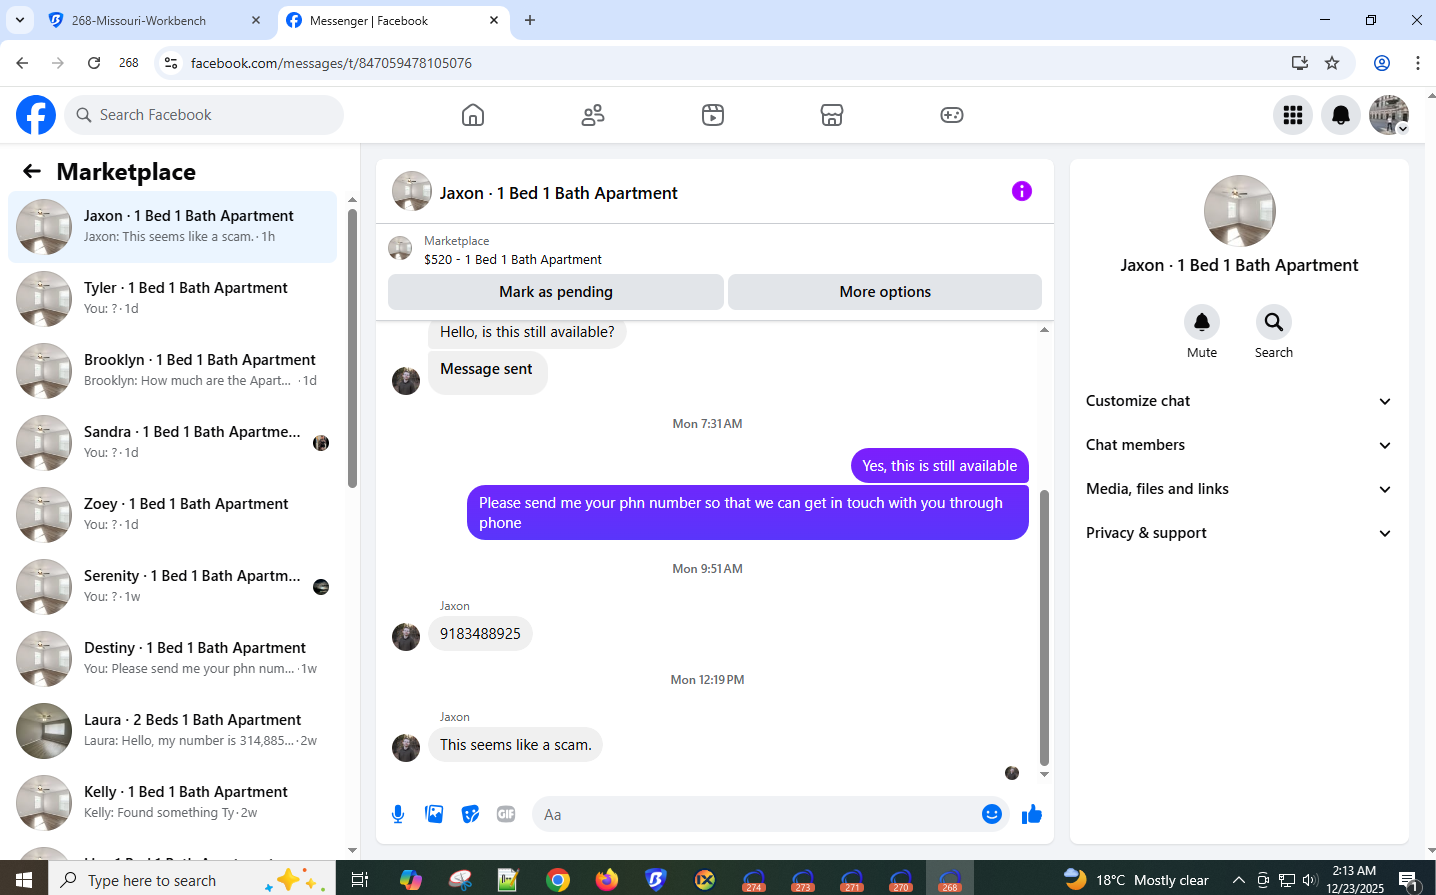Click the install app icon in address bar
Viewport: 1436px width, 895px height.
point(1300,63)
